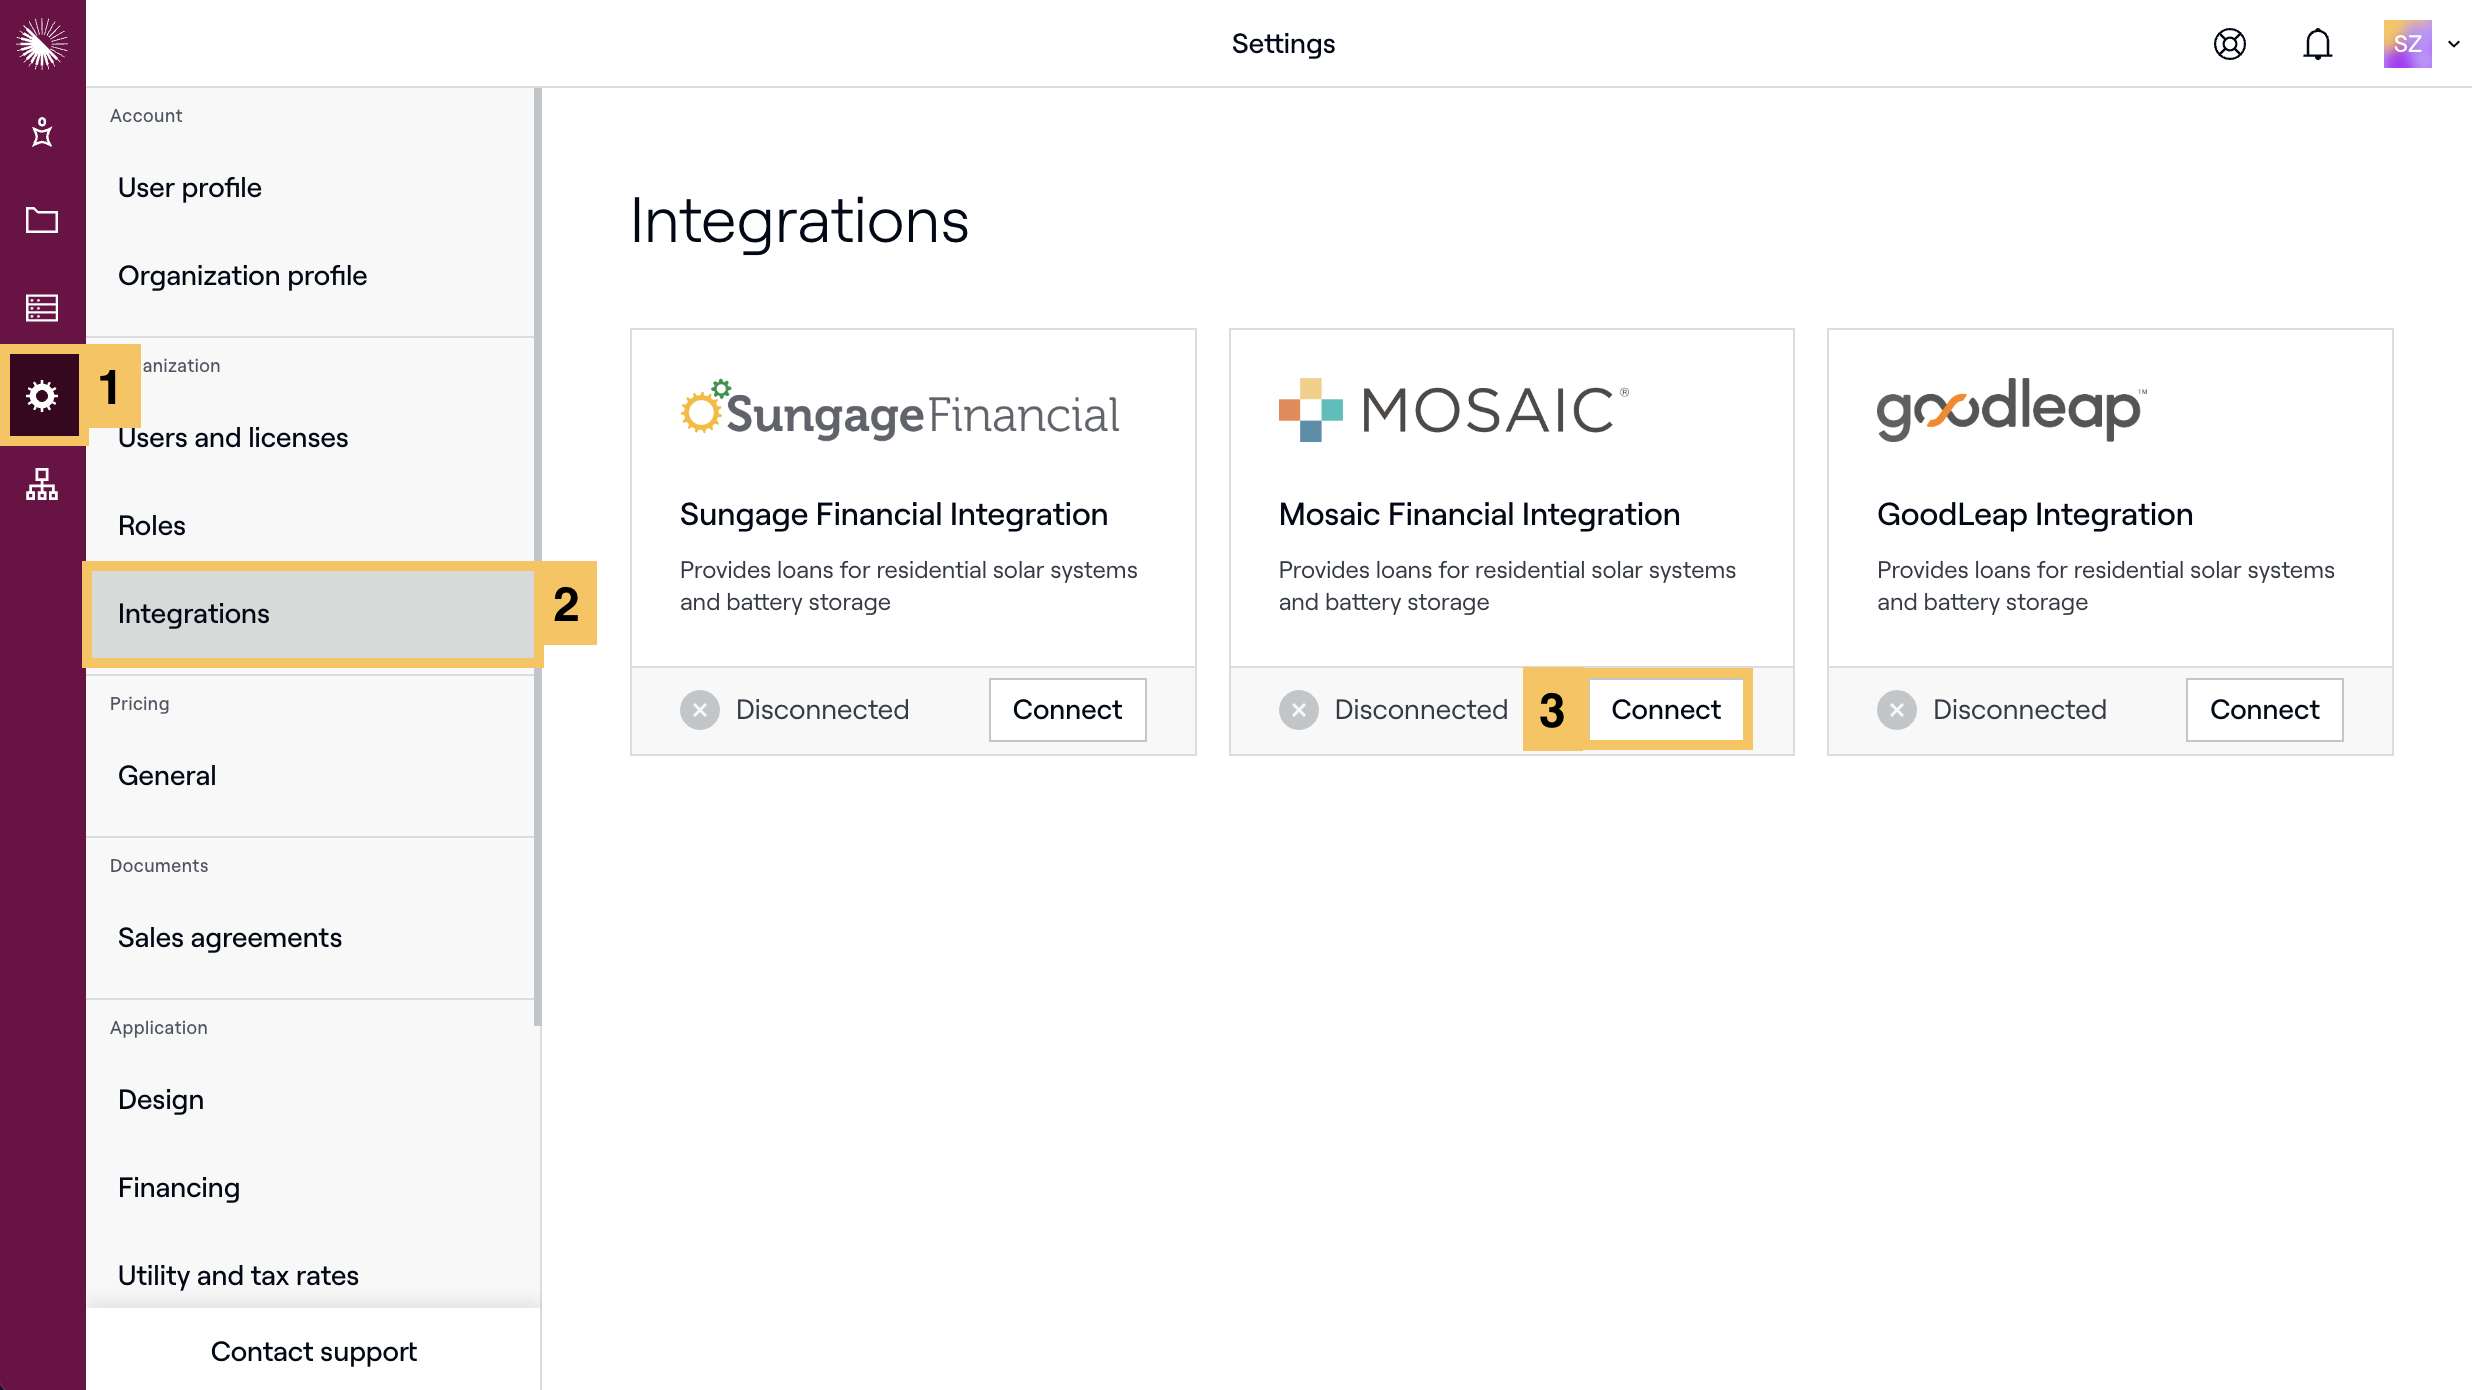Open the leads person icon in sidebar
2472x1390 pixels.
[x=42, y=132]
